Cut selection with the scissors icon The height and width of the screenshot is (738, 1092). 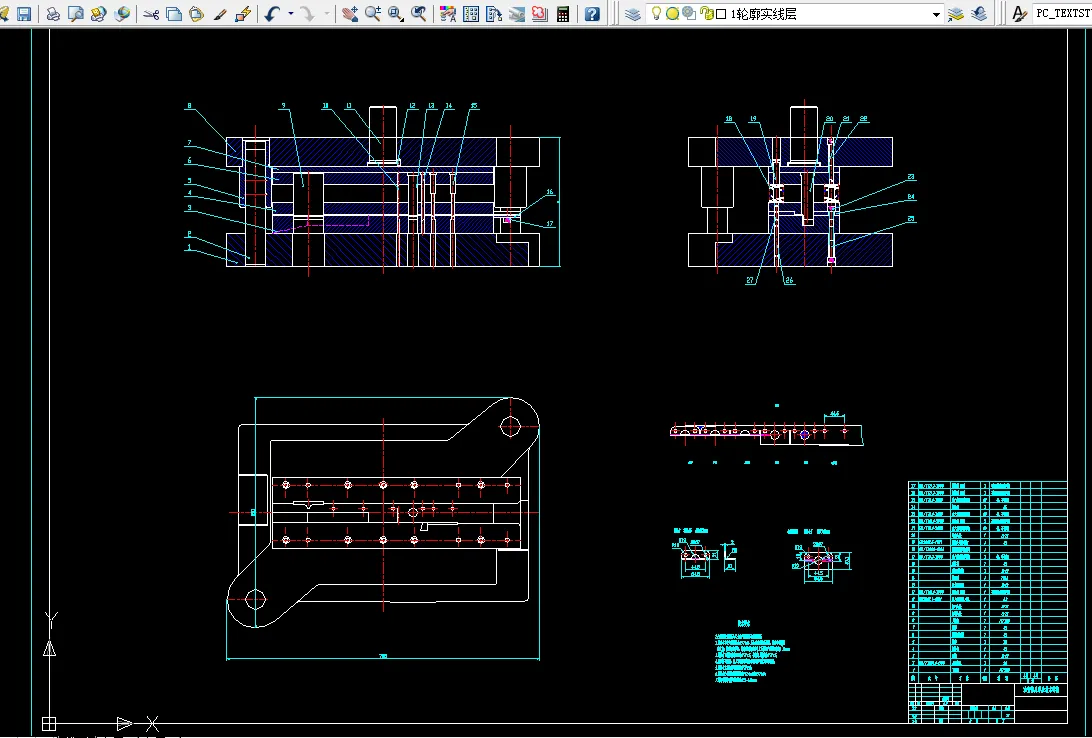click(151, 14)
